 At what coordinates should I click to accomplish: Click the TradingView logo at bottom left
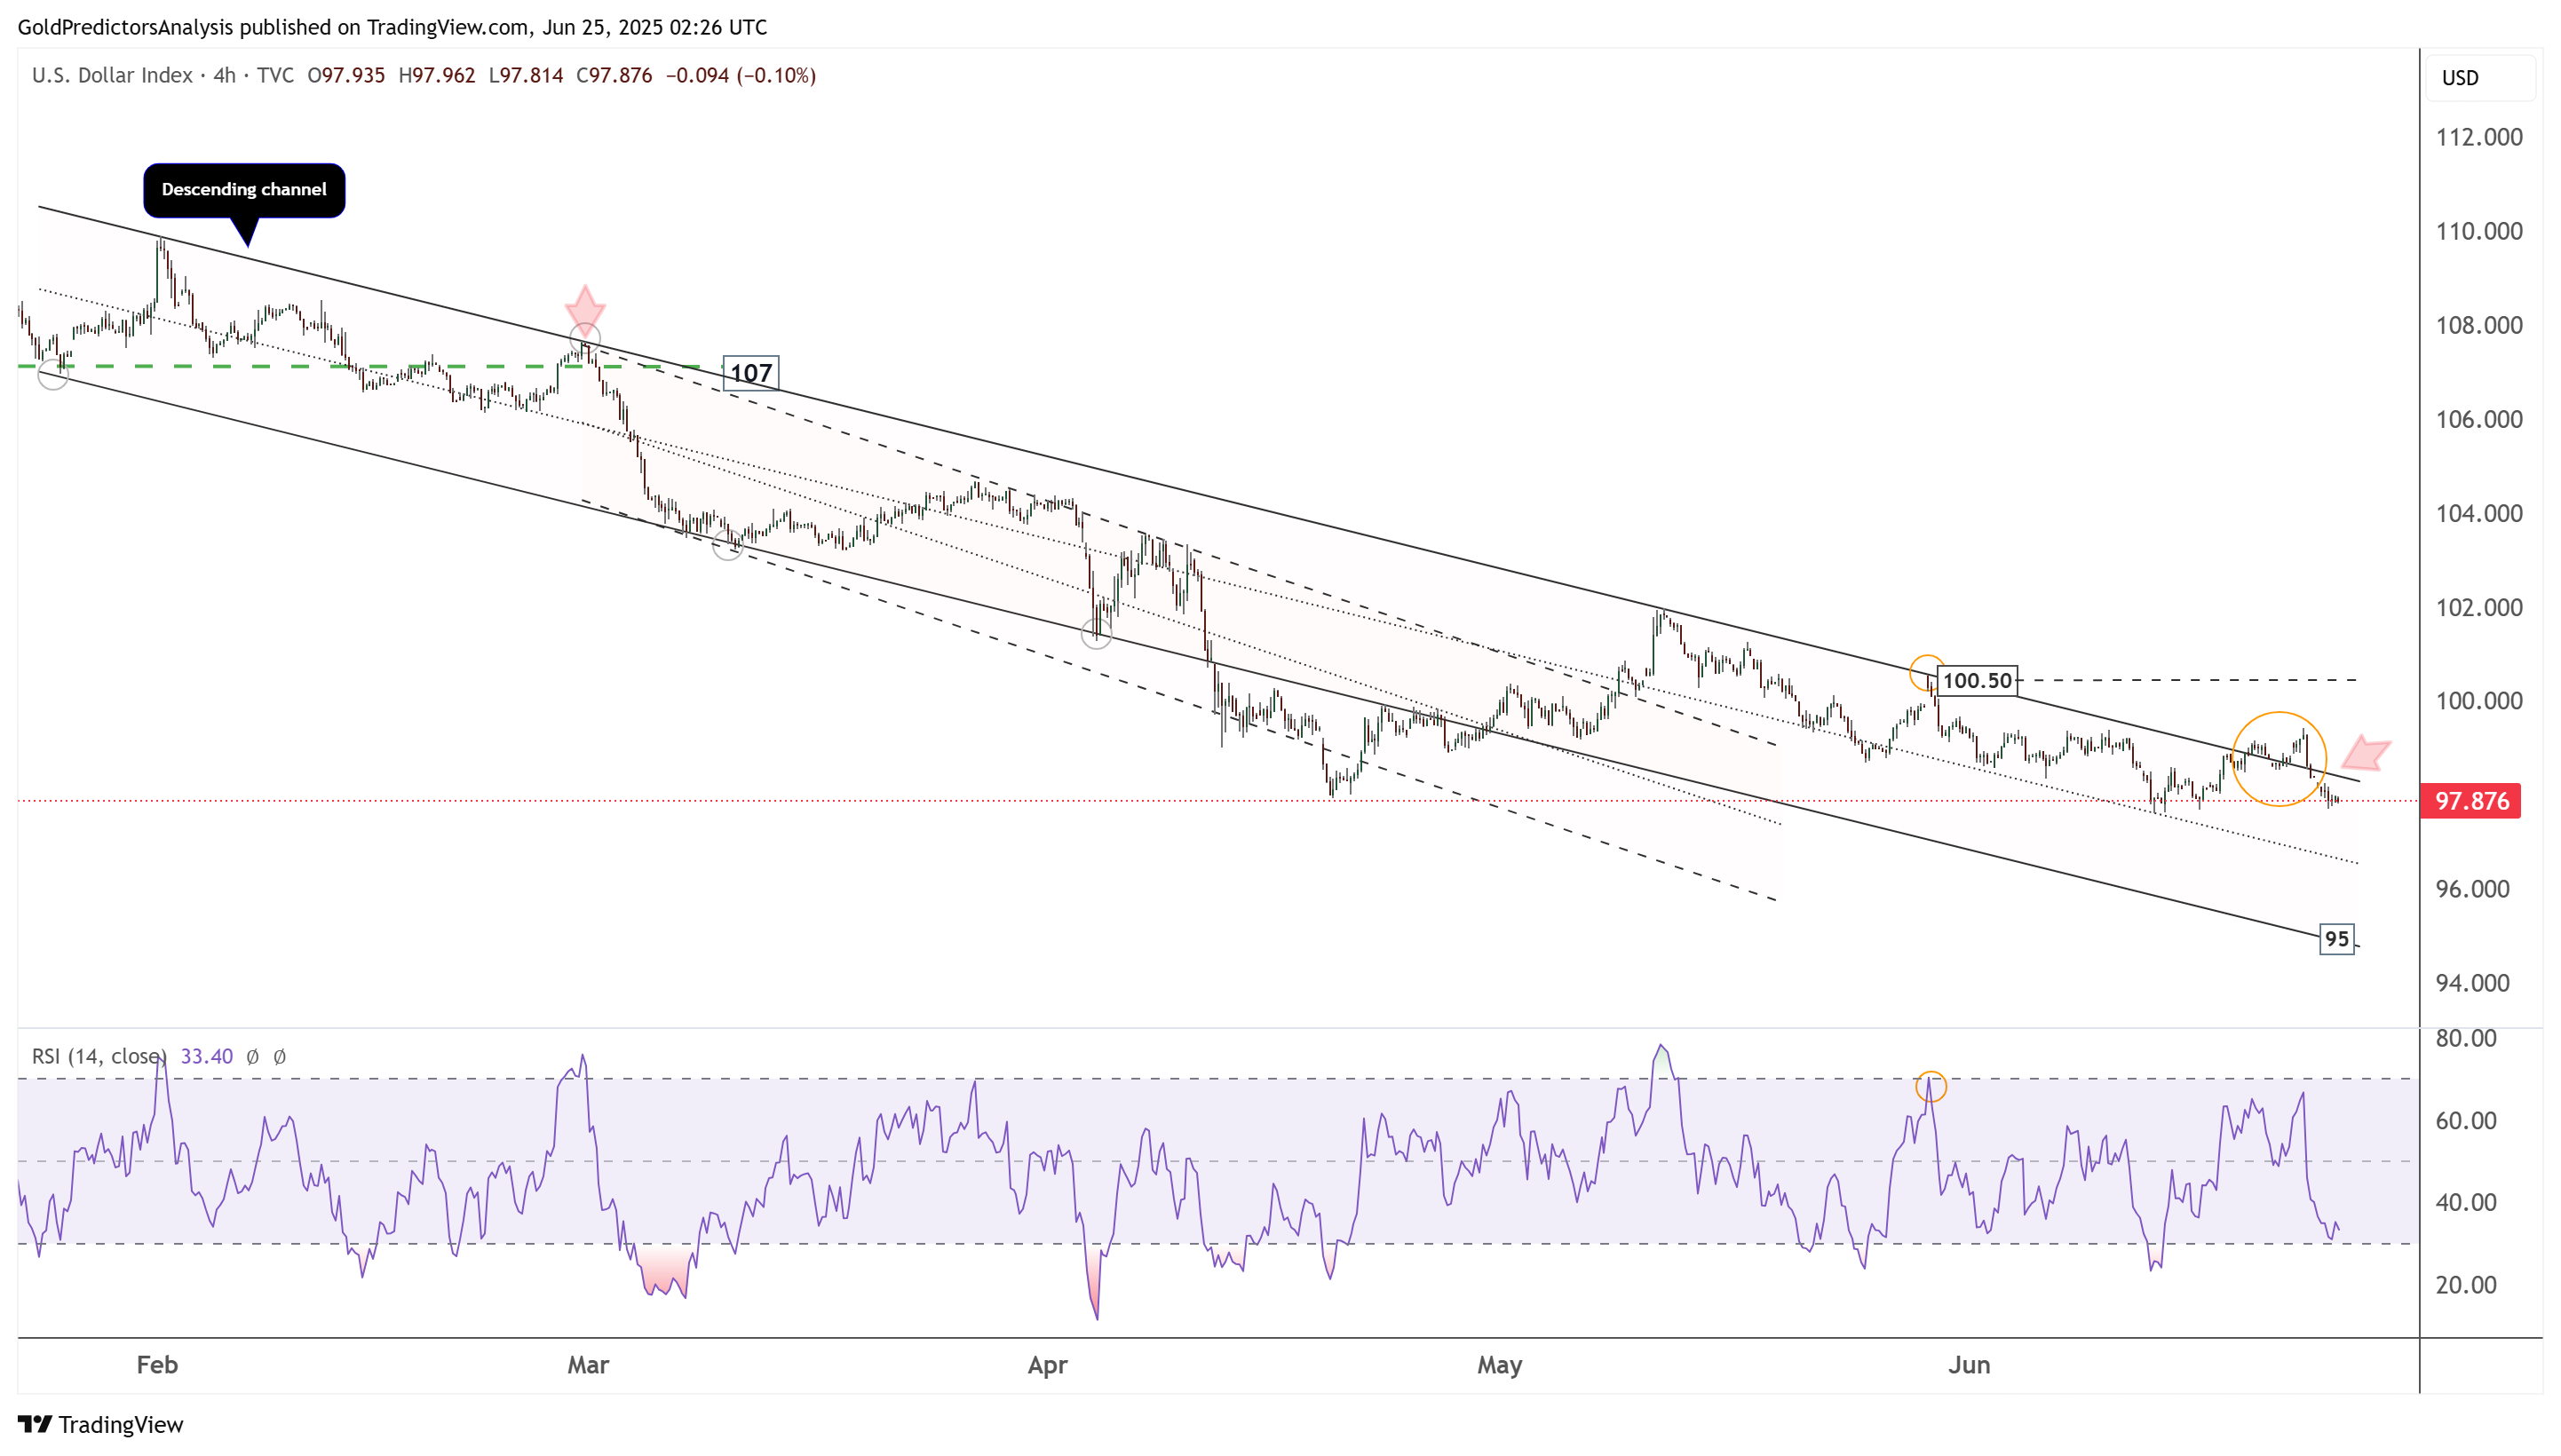point(100,1424)
